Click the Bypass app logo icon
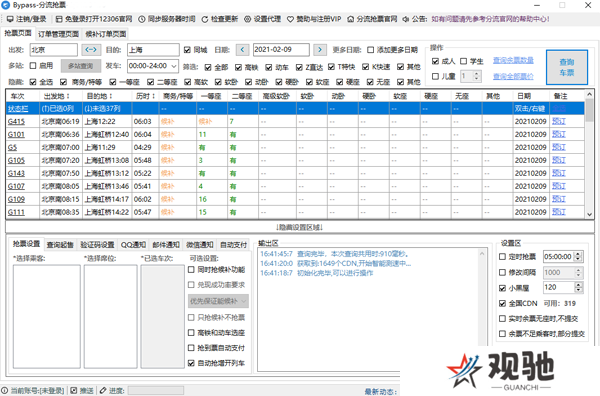 point(5,5)
